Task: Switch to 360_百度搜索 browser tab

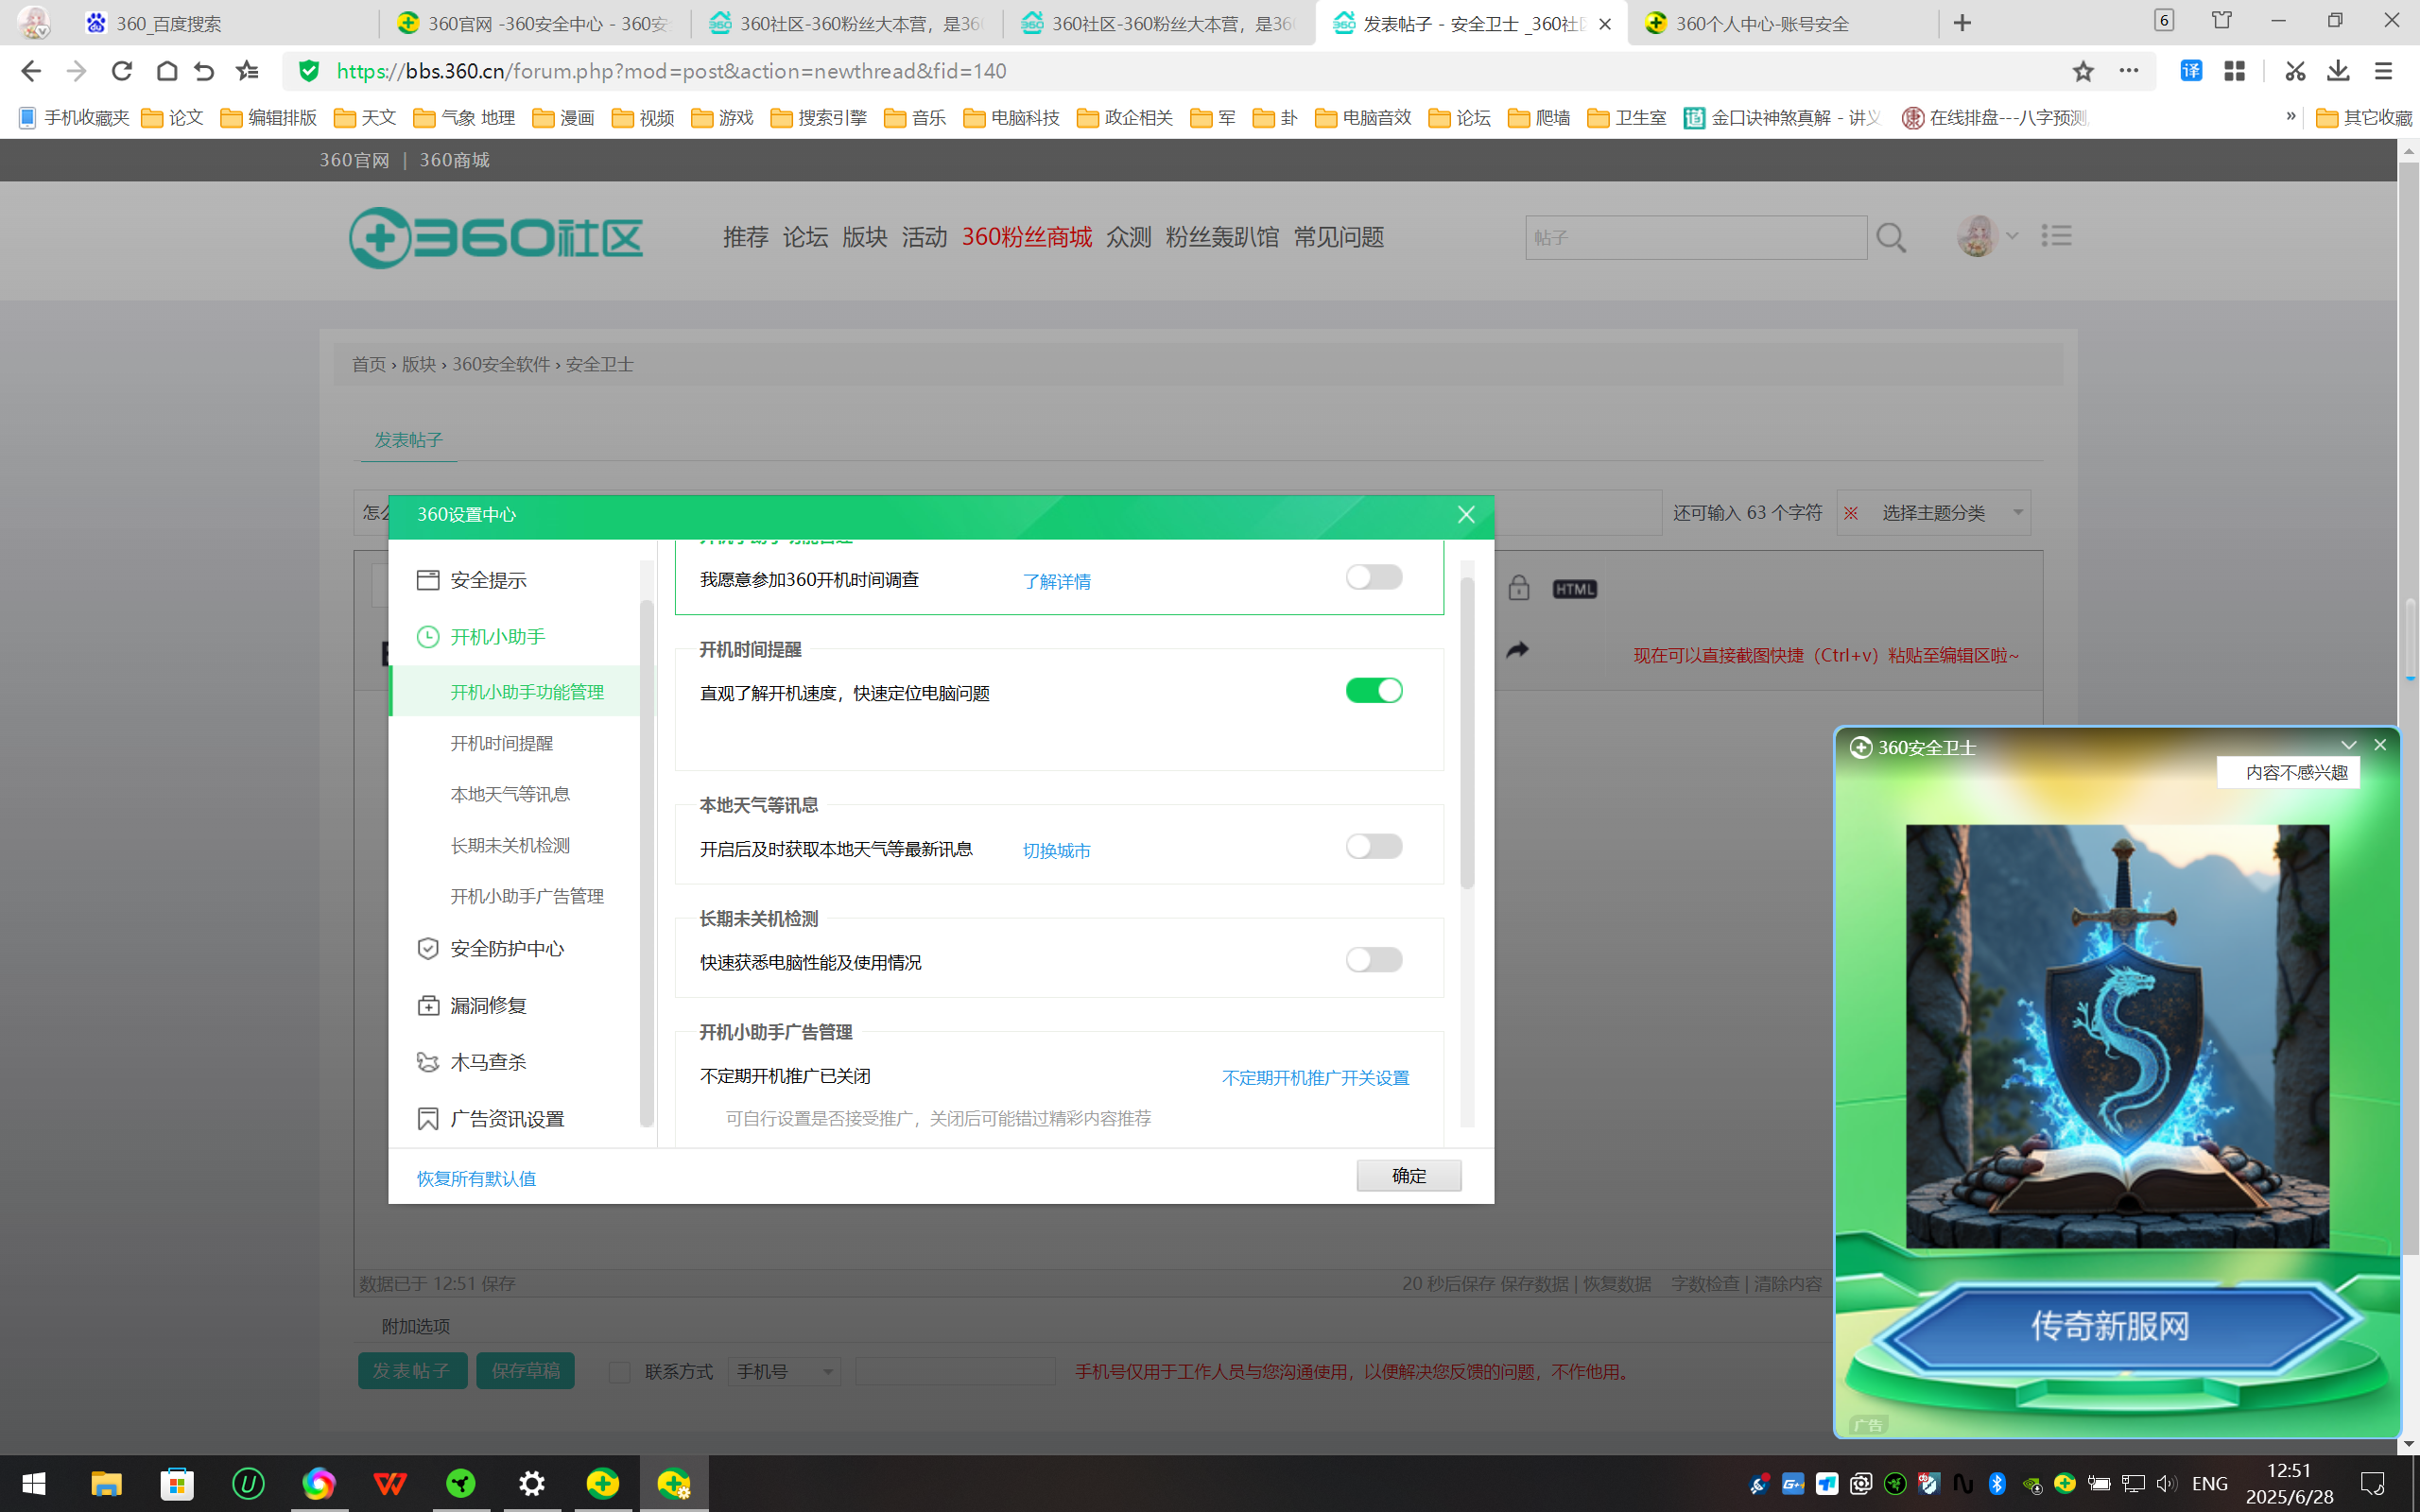Action: (225, 23)
